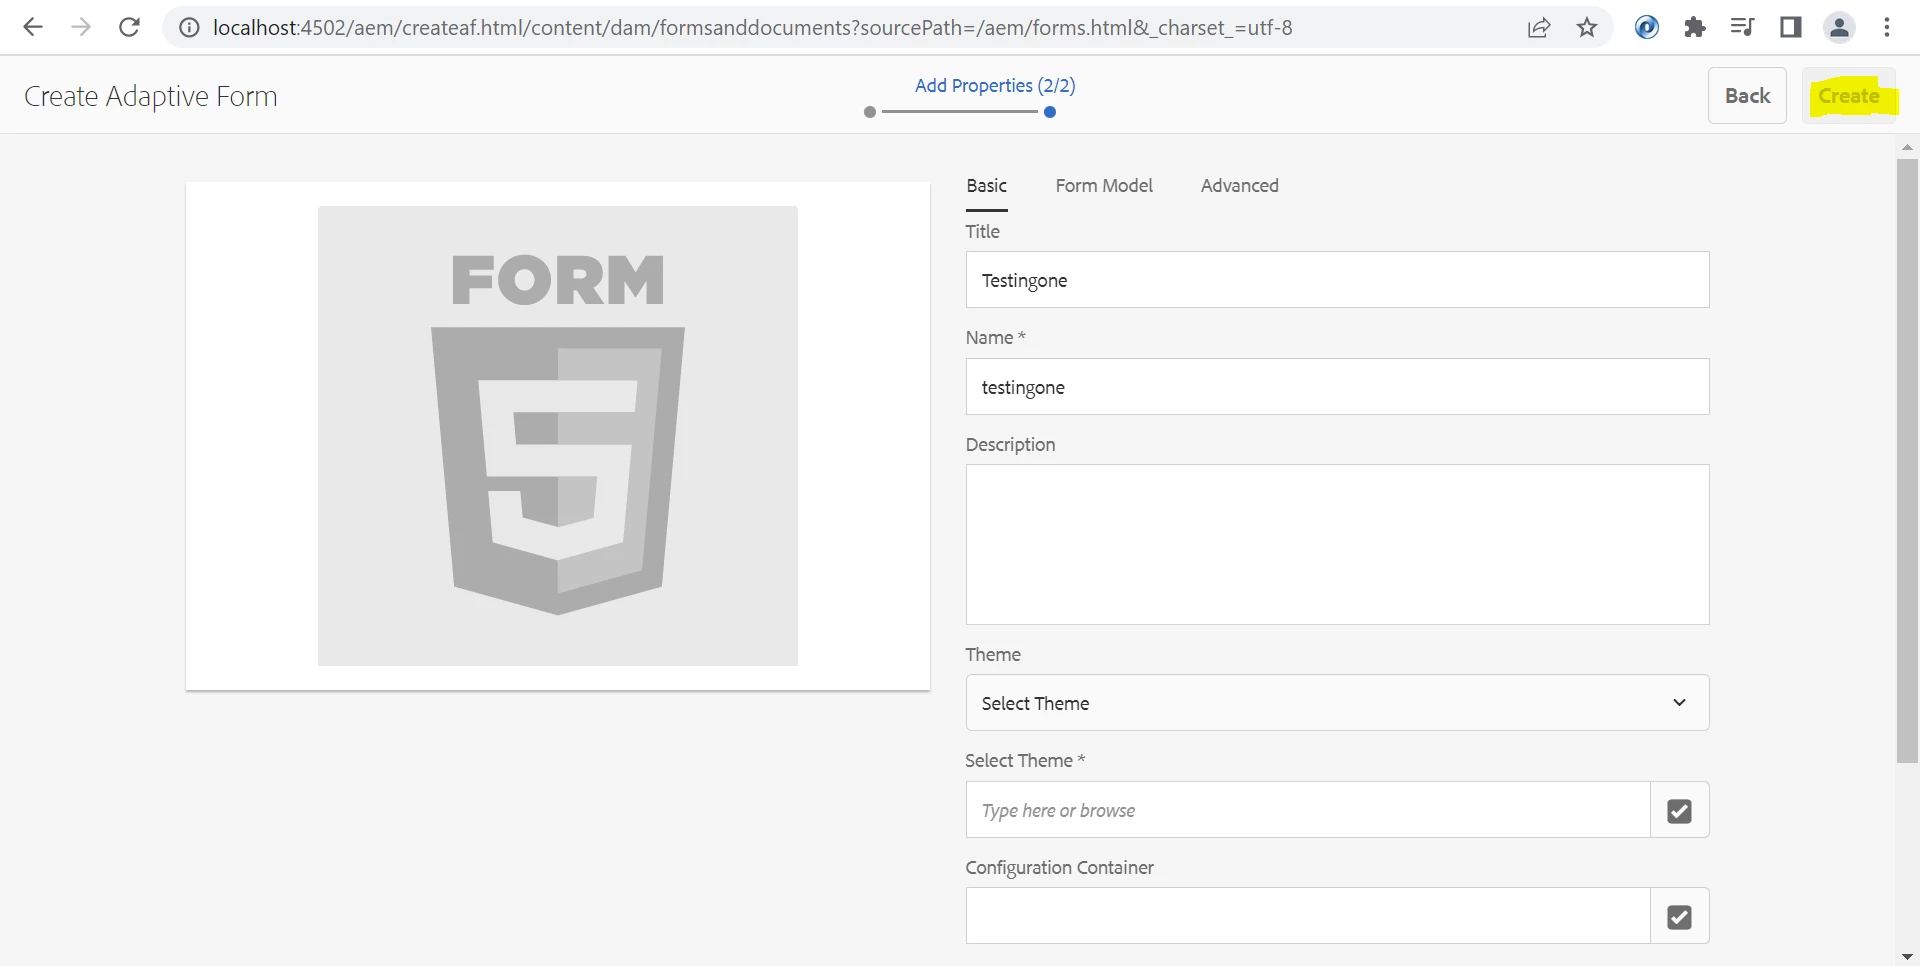1920x966 pixels.
Task: Open the blue circular extension icon
Action: click(1647, 28)
